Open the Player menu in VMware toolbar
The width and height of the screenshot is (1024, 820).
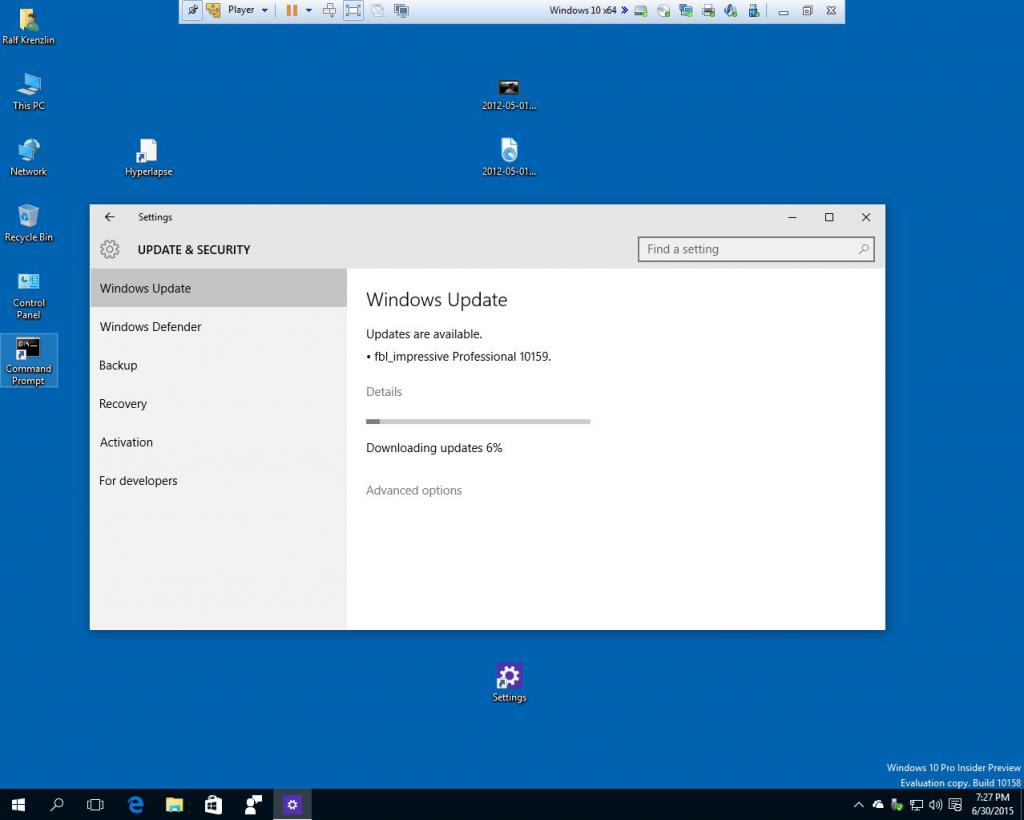coord(248,10)
